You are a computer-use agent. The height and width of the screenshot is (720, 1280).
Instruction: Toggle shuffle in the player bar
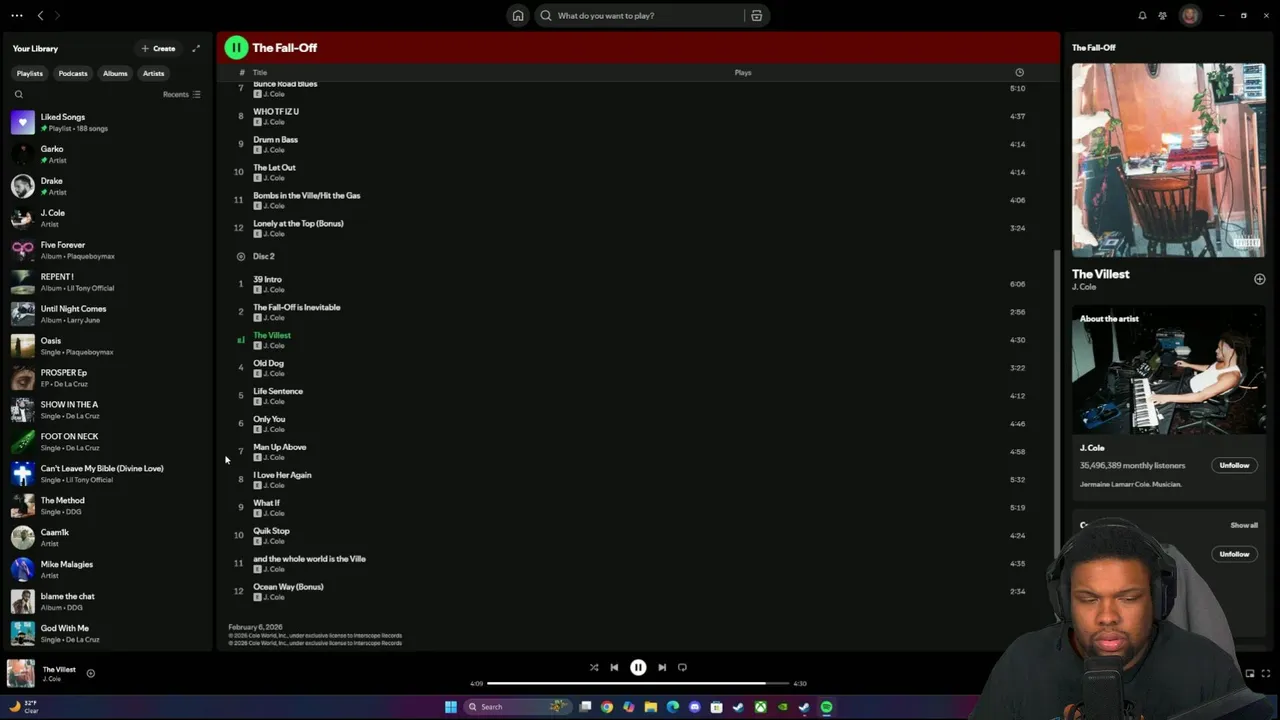click(594, 667)
